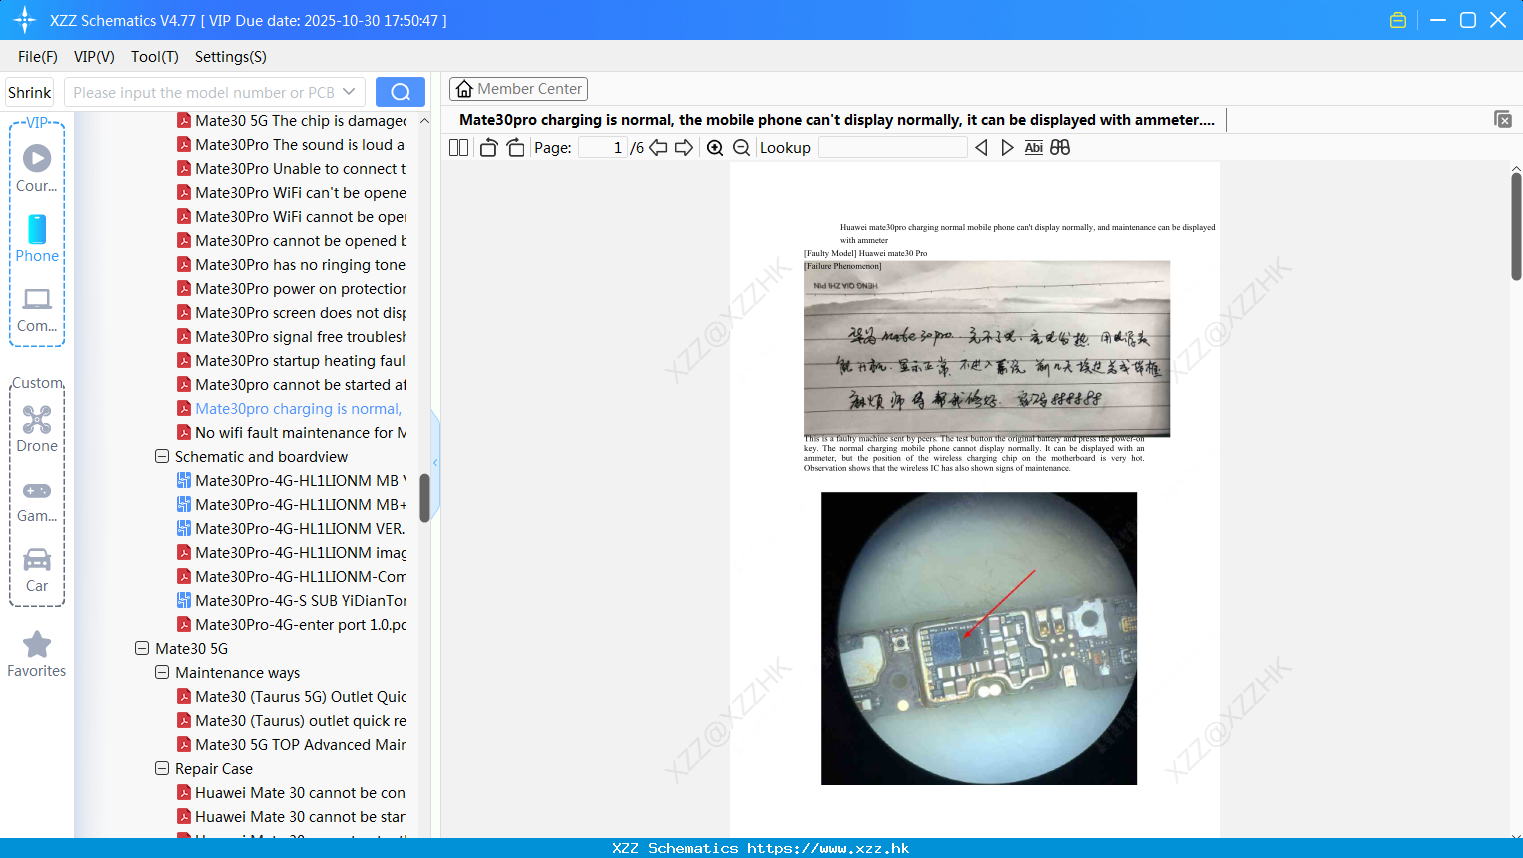The width and height of the screenshot is (1523, 858).
Task: Click the tree list vertical scrollbar thumb
Action: click(424, 497)
